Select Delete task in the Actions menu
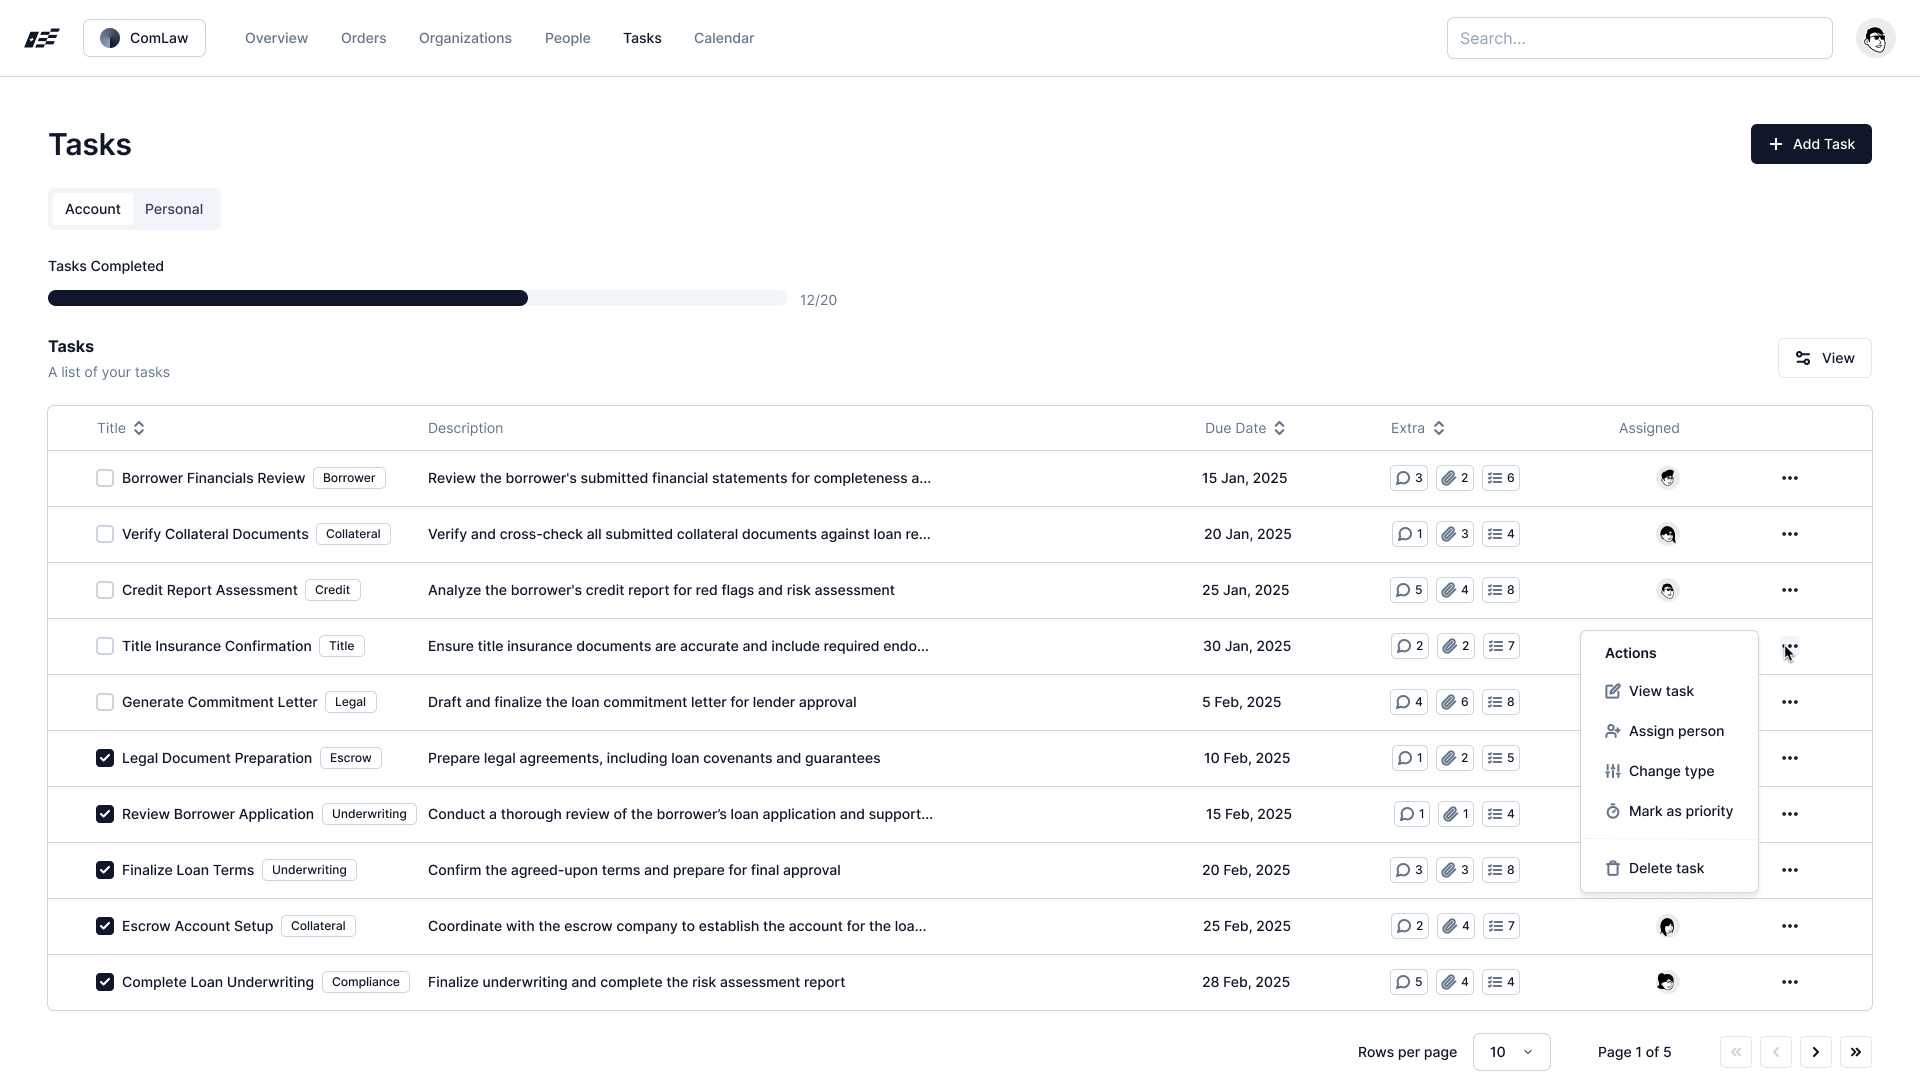The image size is (1920, 1080). coord(1666,868)
